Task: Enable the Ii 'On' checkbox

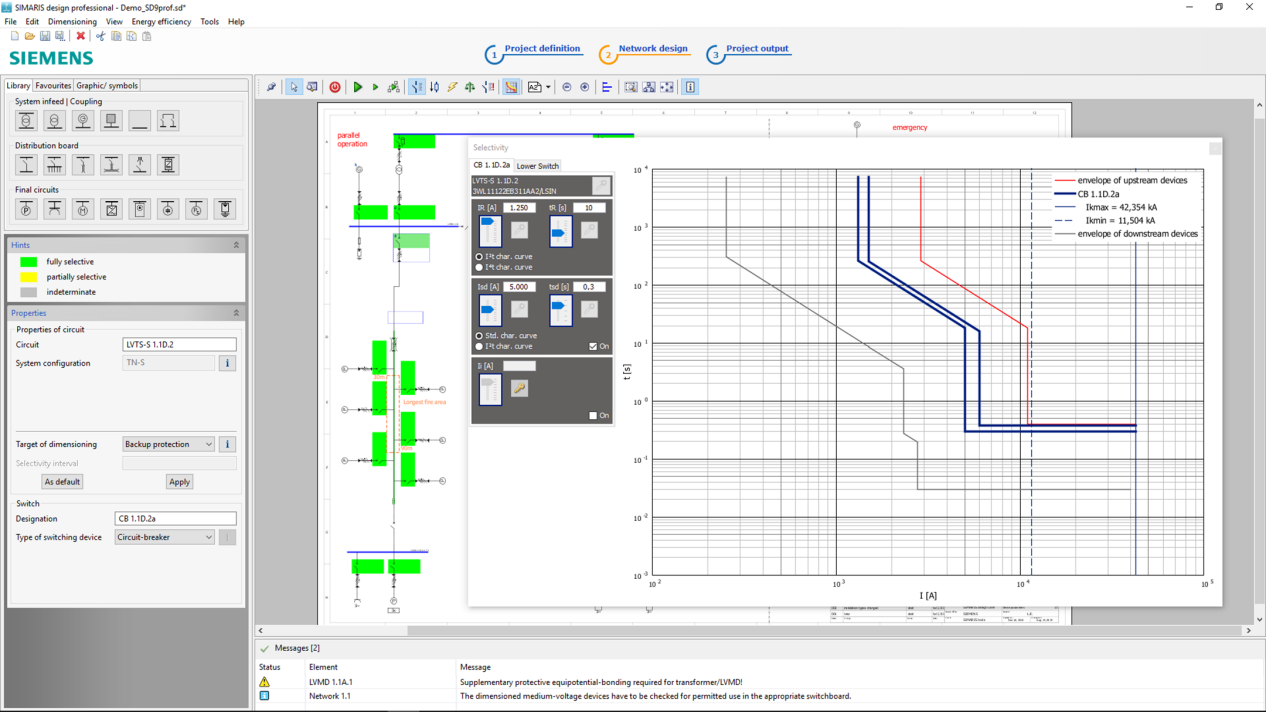Action: coord(593,415)
